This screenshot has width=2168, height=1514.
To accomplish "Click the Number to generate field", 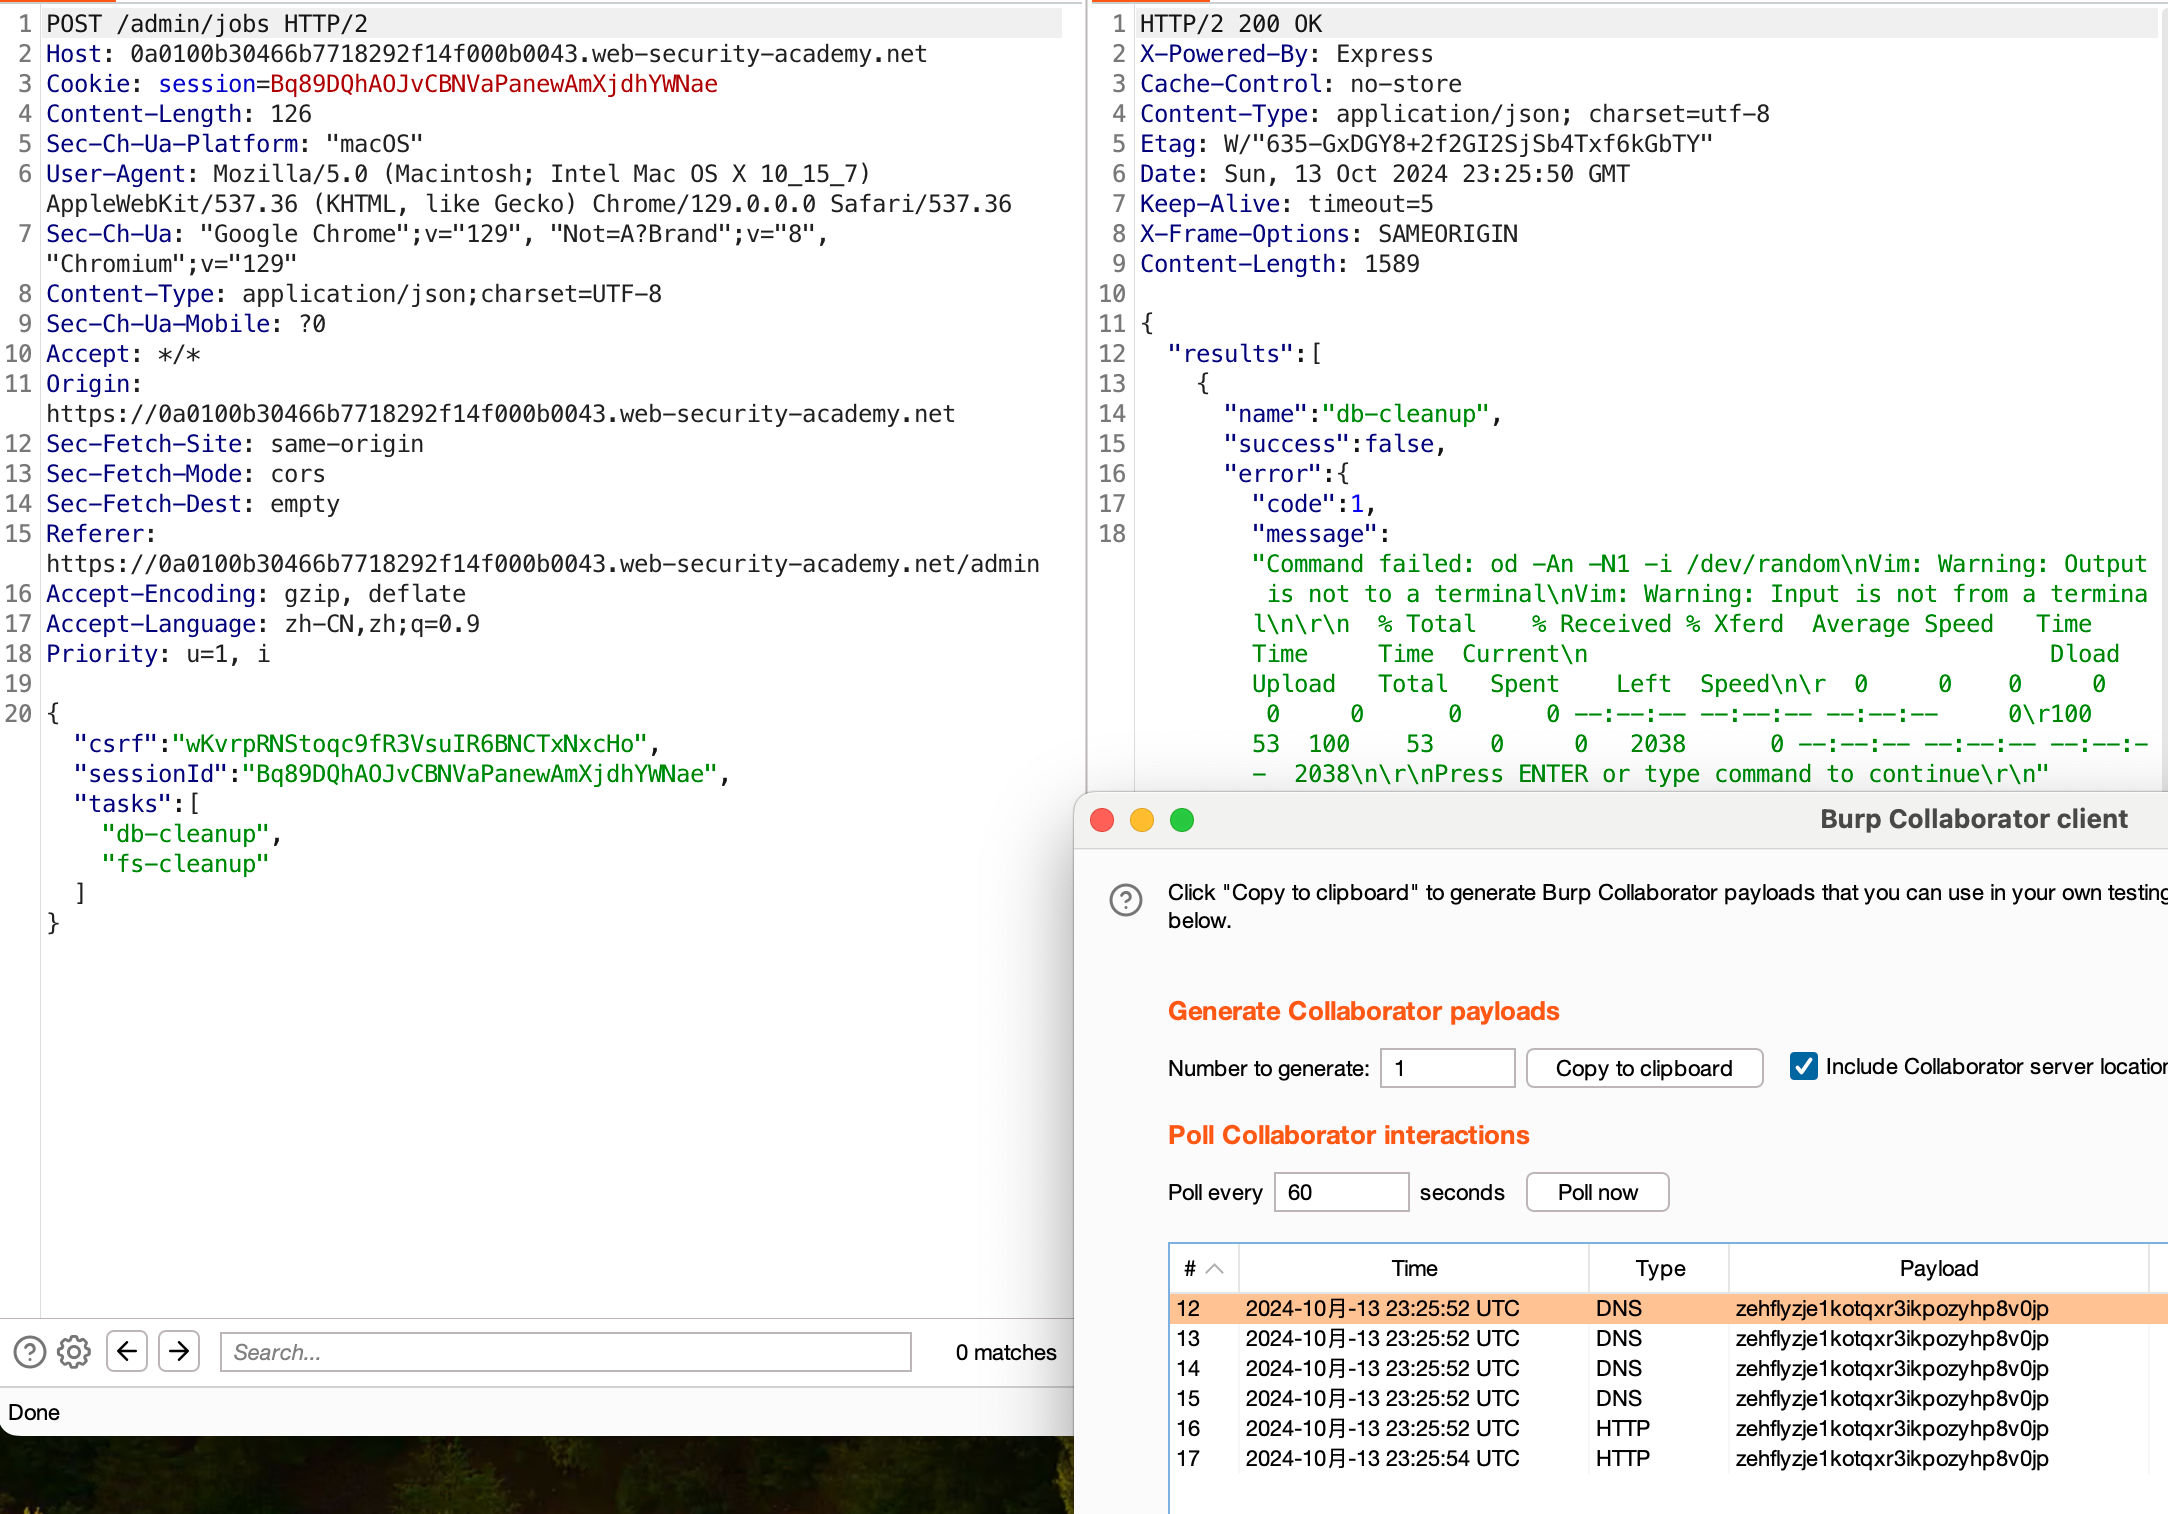I will click(1447, 1067).
